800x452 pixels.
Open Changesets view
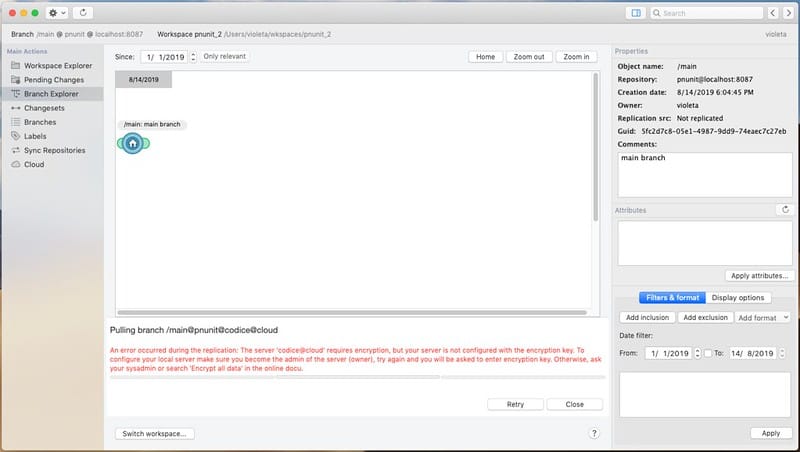point(52,108)
